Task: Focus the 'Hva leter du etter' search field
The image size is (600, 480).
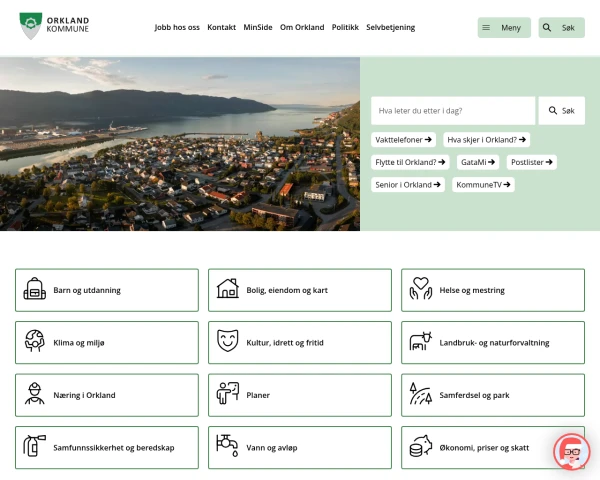Action: point(453,111)
